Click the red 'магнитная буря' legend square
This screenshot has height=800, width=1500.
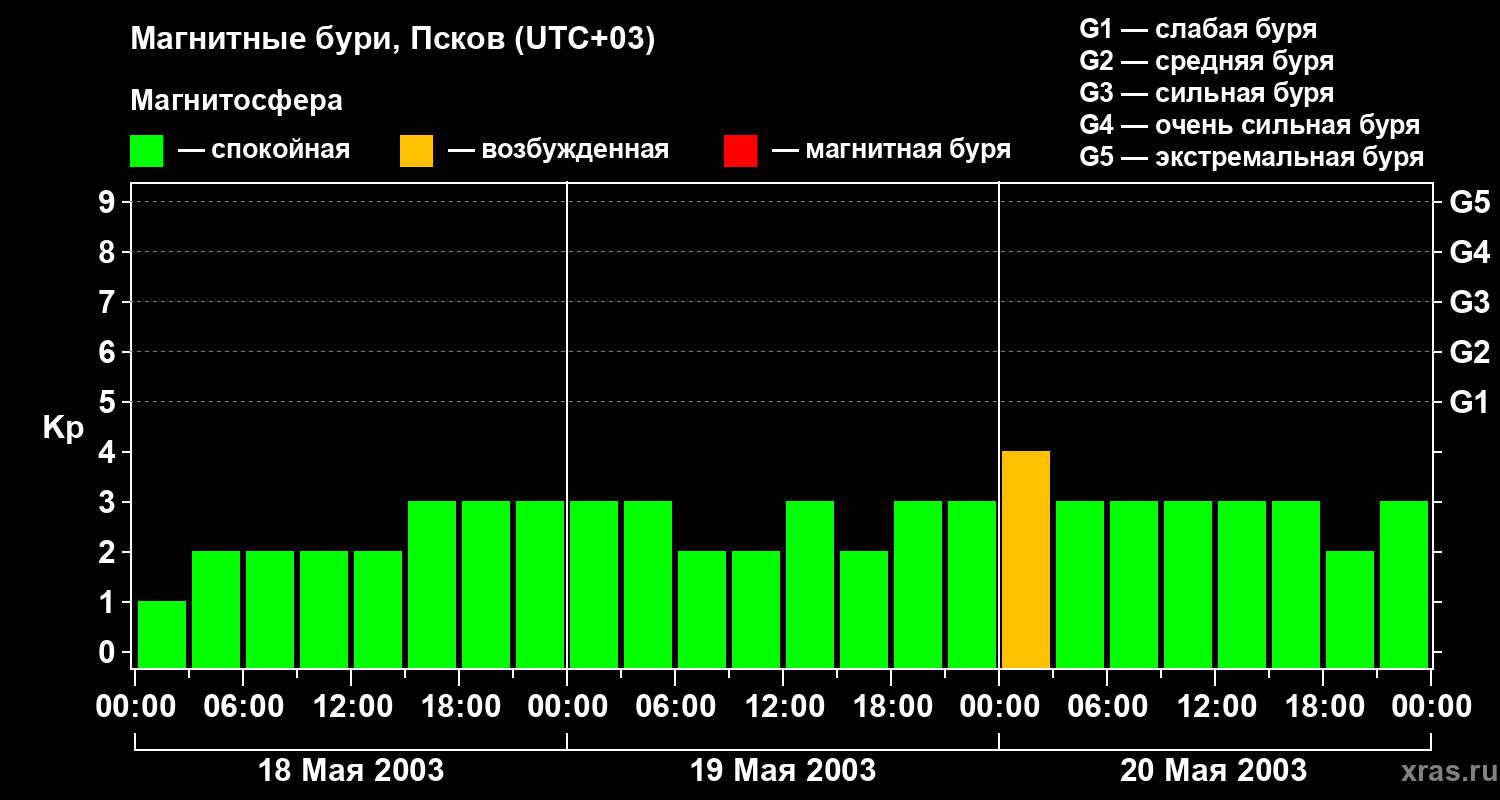(740, 151)
